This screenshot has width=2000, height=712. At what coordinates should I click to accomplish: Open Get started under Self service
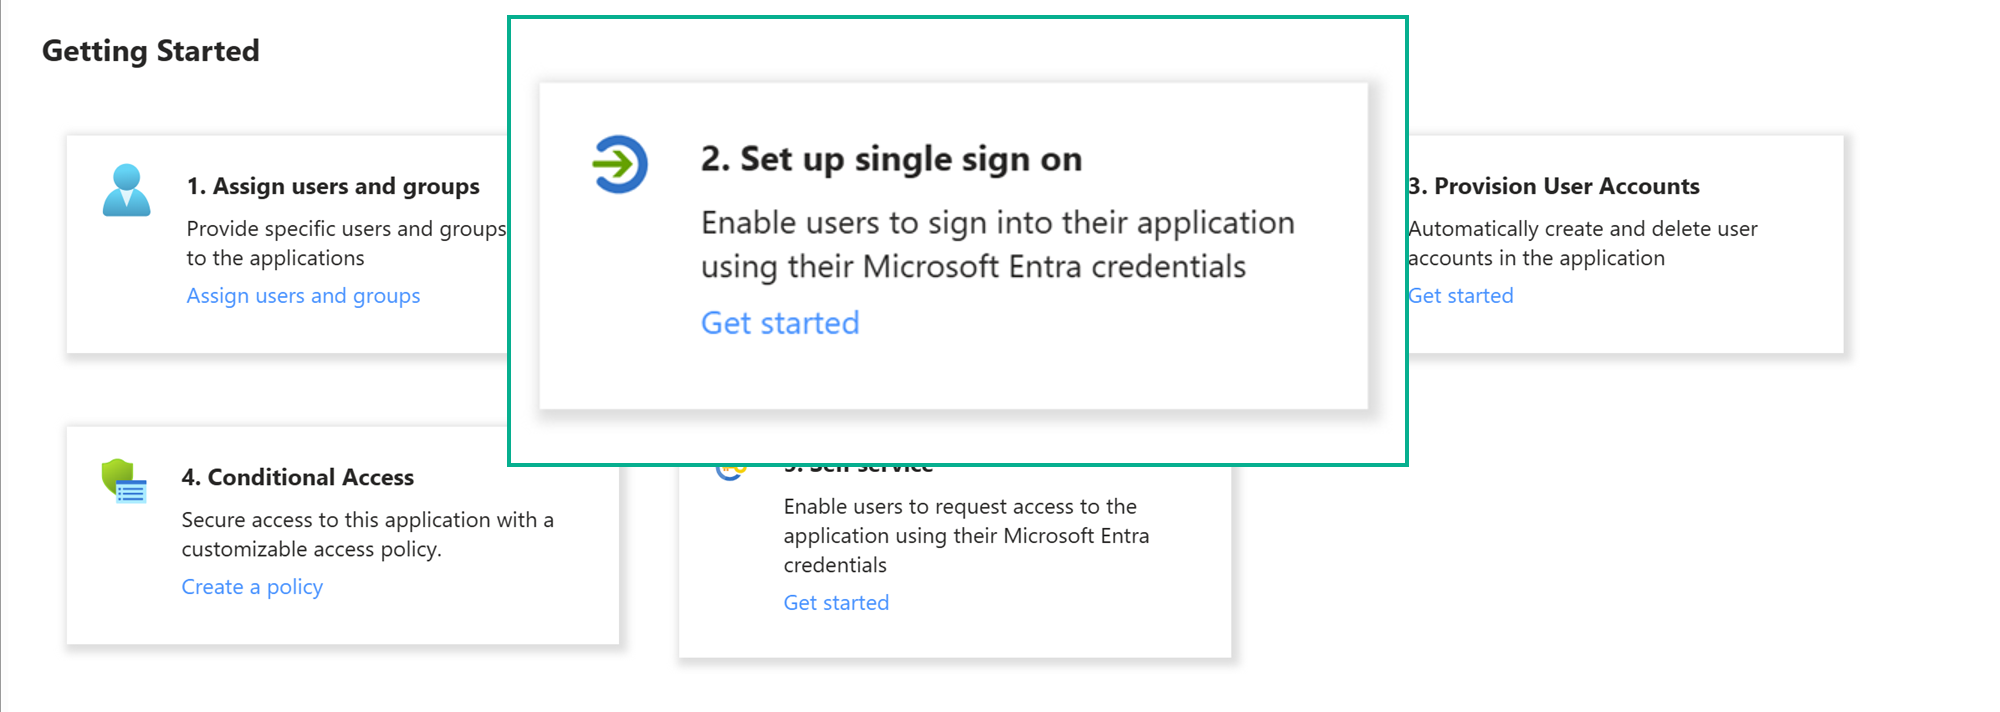click(x=835, y=602)
